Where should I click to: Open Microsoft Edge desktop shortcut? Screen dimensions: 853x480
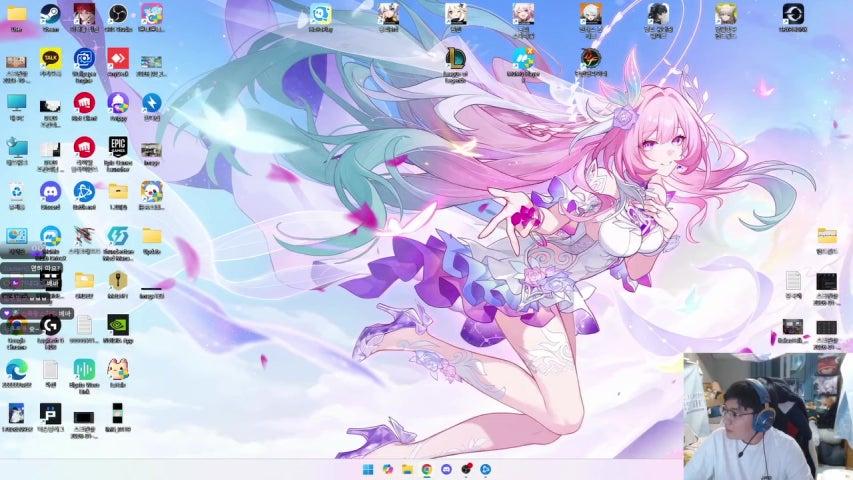point(16,369)
